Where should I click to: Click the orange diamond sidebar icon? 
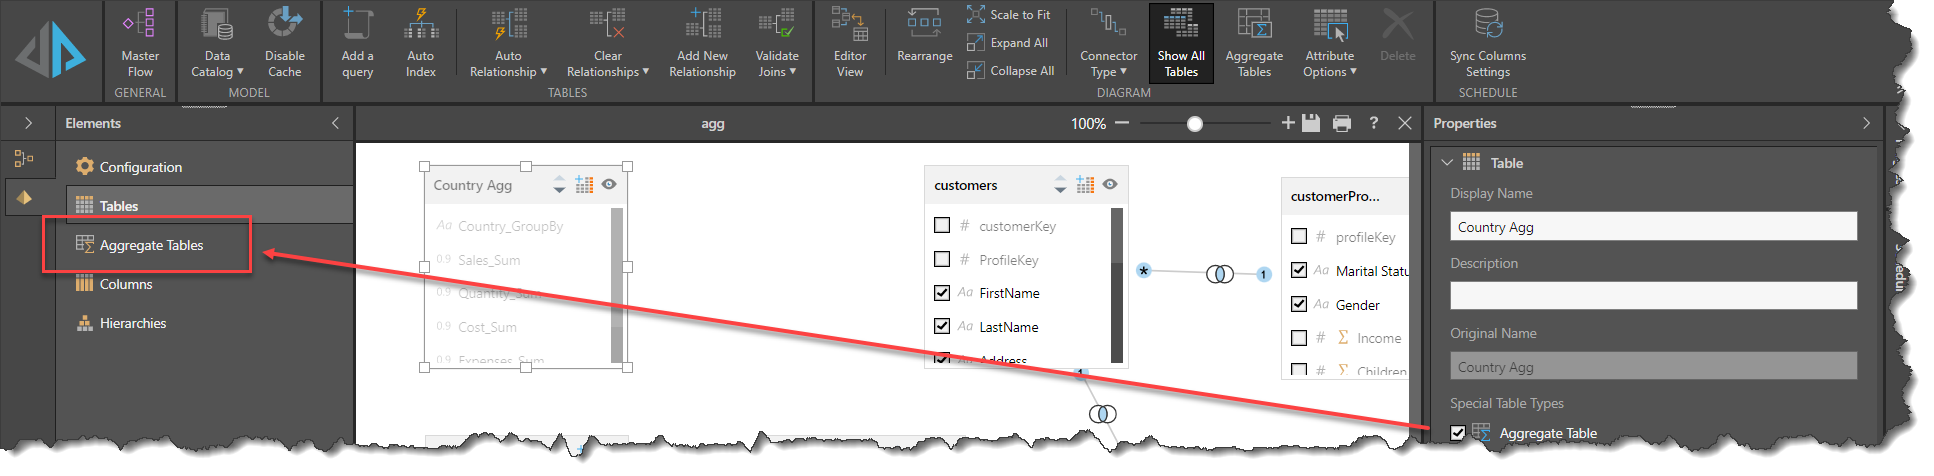pyautogui.click(x=24, y=197)
